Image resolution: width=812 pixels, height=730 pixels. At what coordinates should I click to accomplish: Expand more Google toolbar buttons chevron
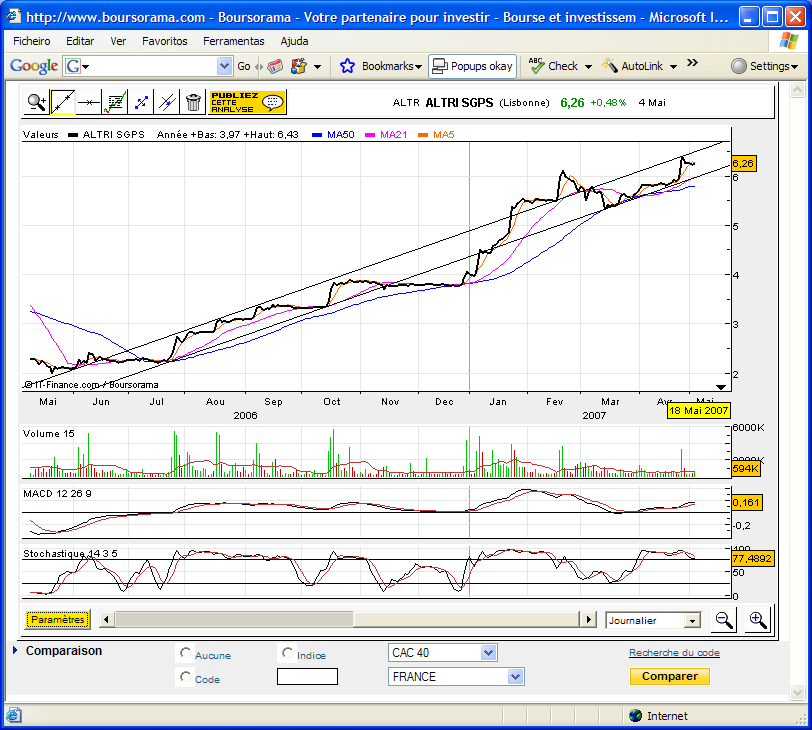click(692, 63)
